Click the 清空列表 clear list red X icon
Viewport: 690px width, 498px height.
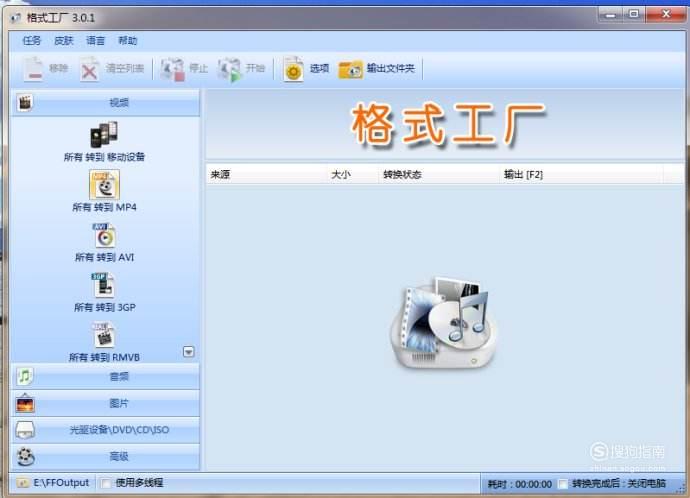89,70
